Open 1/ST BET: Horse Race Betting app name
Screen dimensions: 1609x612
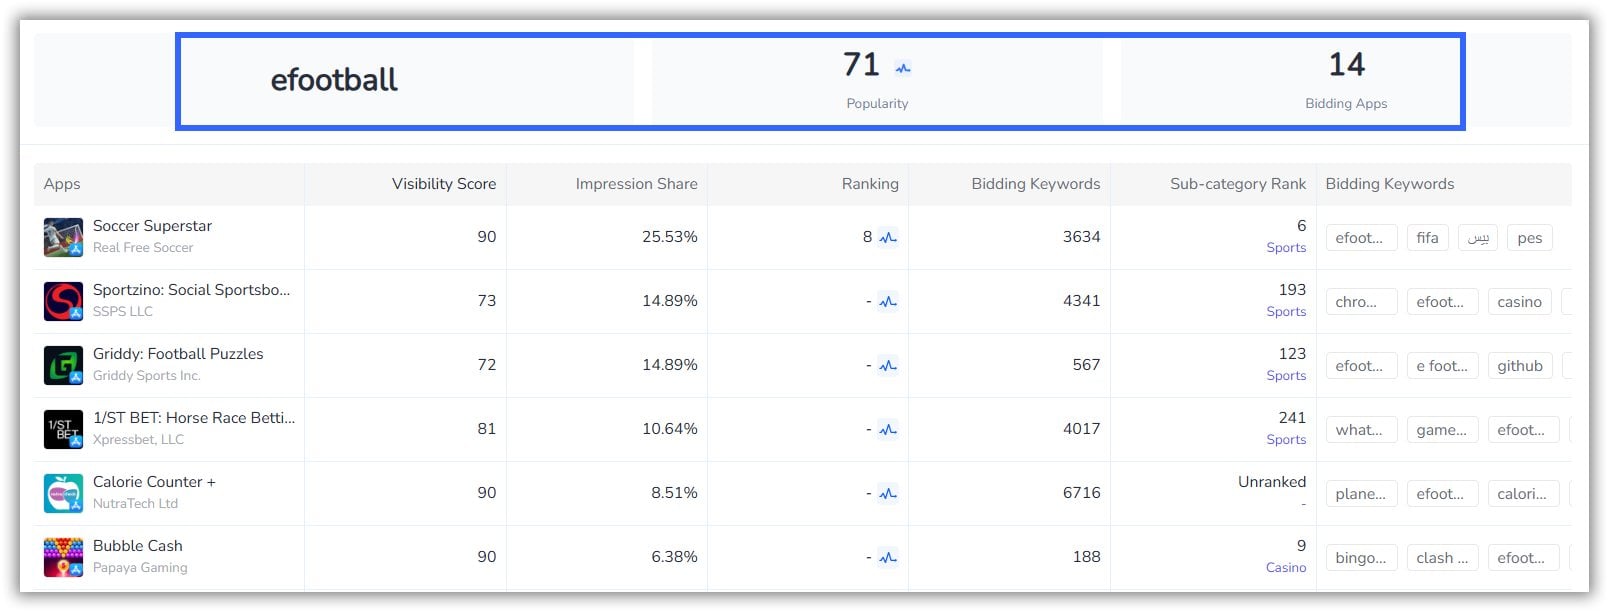click(194, 418)
